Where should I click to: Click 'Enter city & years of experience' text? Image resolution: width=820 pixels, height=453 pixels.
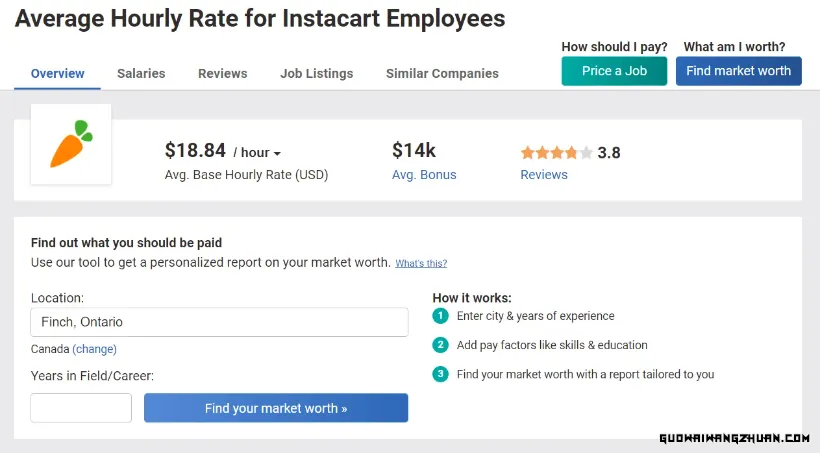(536, 316)
